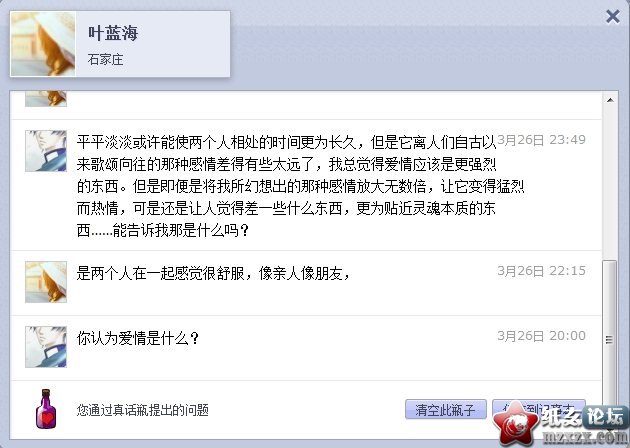Click the timestamp 3月26日 22:15
The image size is (630, 448).
[541, 270]
